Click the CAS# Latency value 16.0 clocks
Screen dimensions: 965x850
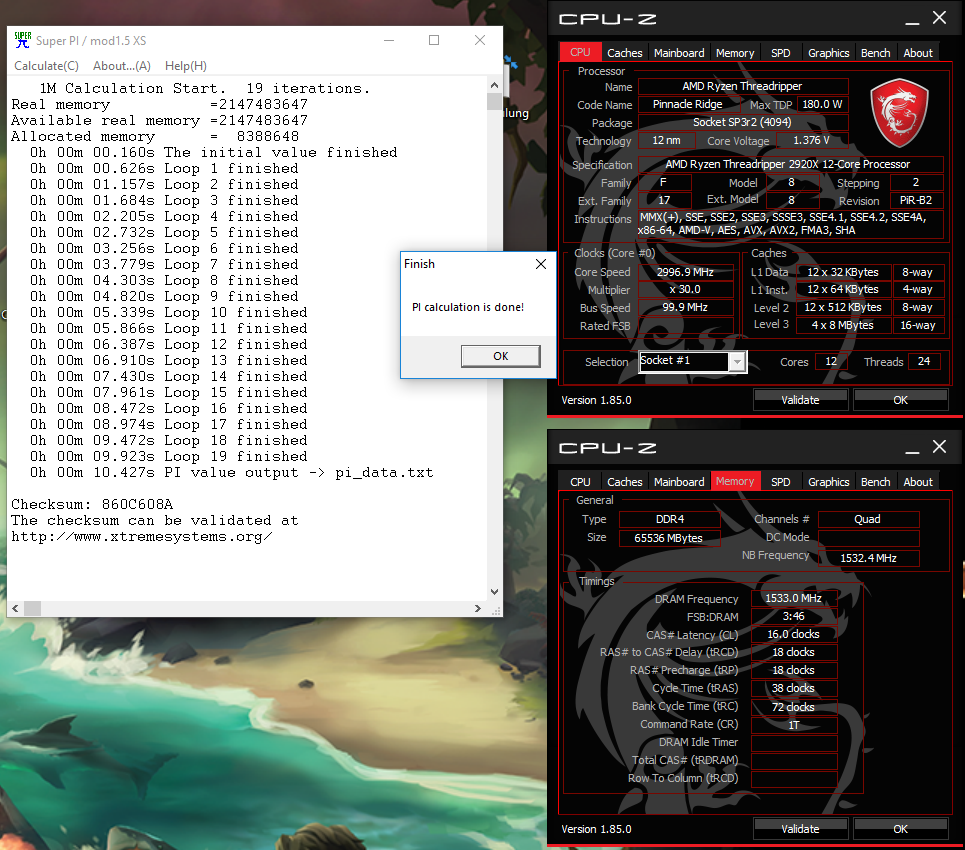click(x=793, y=634)
